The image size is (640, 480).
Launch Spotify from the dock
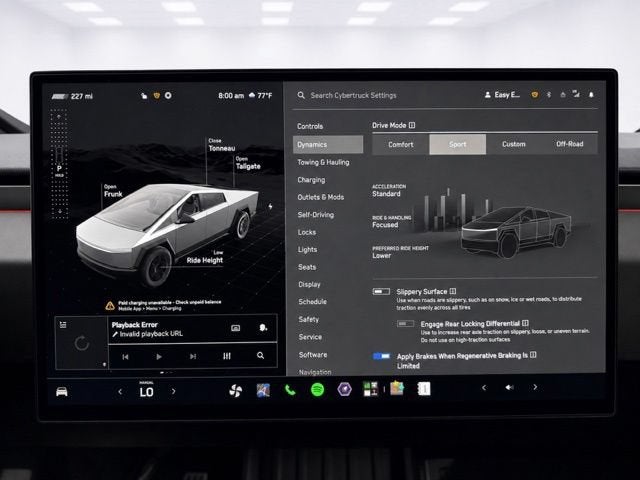click(x=318, y=390)
